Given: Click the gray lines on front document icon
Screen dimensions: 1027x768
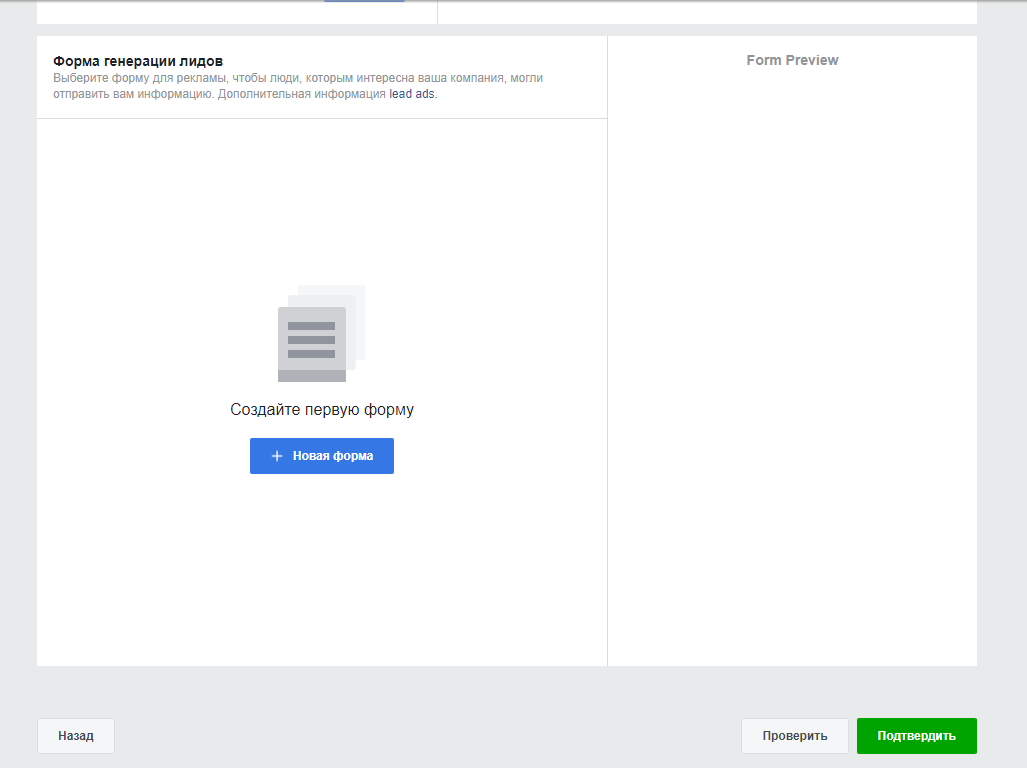Looking at the screenshot, I should tap(311, 340).
